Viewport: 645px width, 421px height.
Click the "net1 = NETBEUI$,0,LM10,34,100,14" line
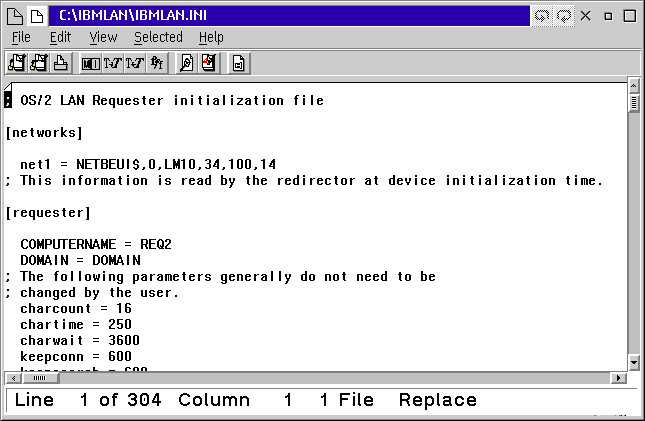[x=148, y=165]
